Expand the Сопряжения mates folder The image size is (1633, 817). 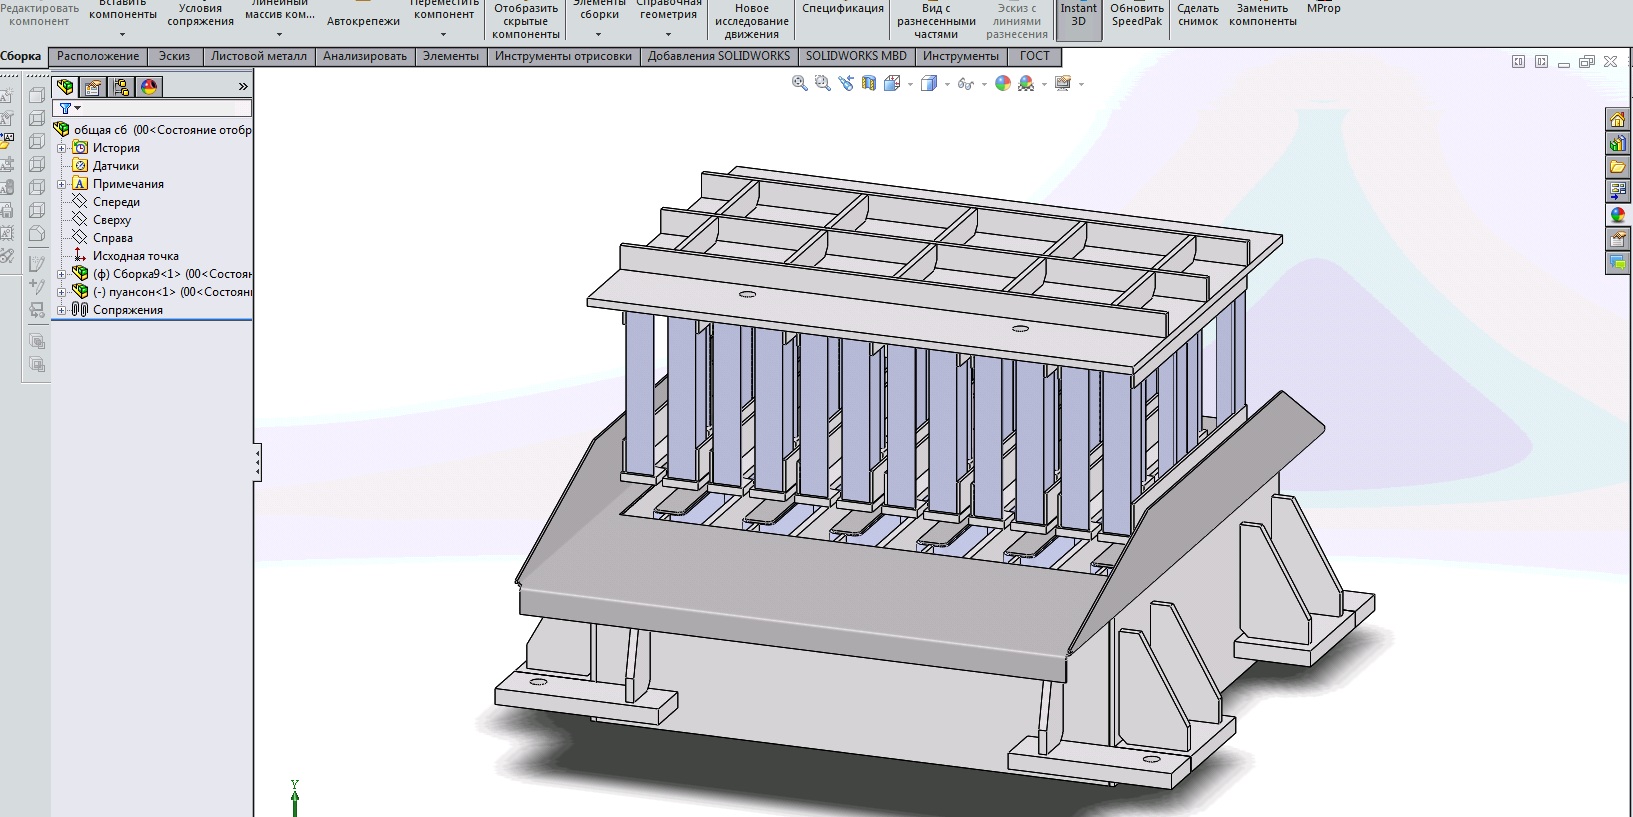pyautogui.click(x=61, y=310)
